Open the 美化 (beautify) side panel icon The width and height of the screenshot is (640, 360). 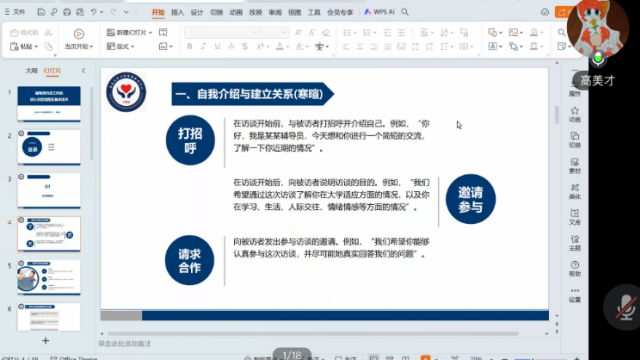tap(575, 191)
